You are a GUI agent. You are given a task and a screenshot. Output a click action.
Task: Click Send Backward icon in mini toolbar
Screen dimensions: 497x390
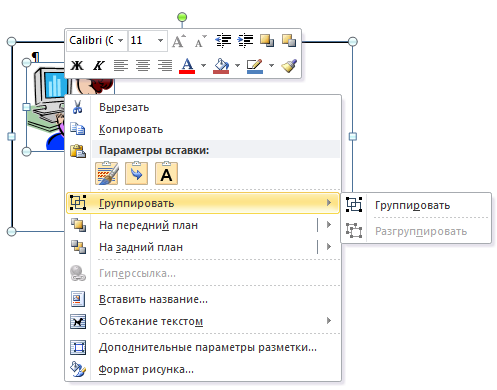tap(289, 41)
